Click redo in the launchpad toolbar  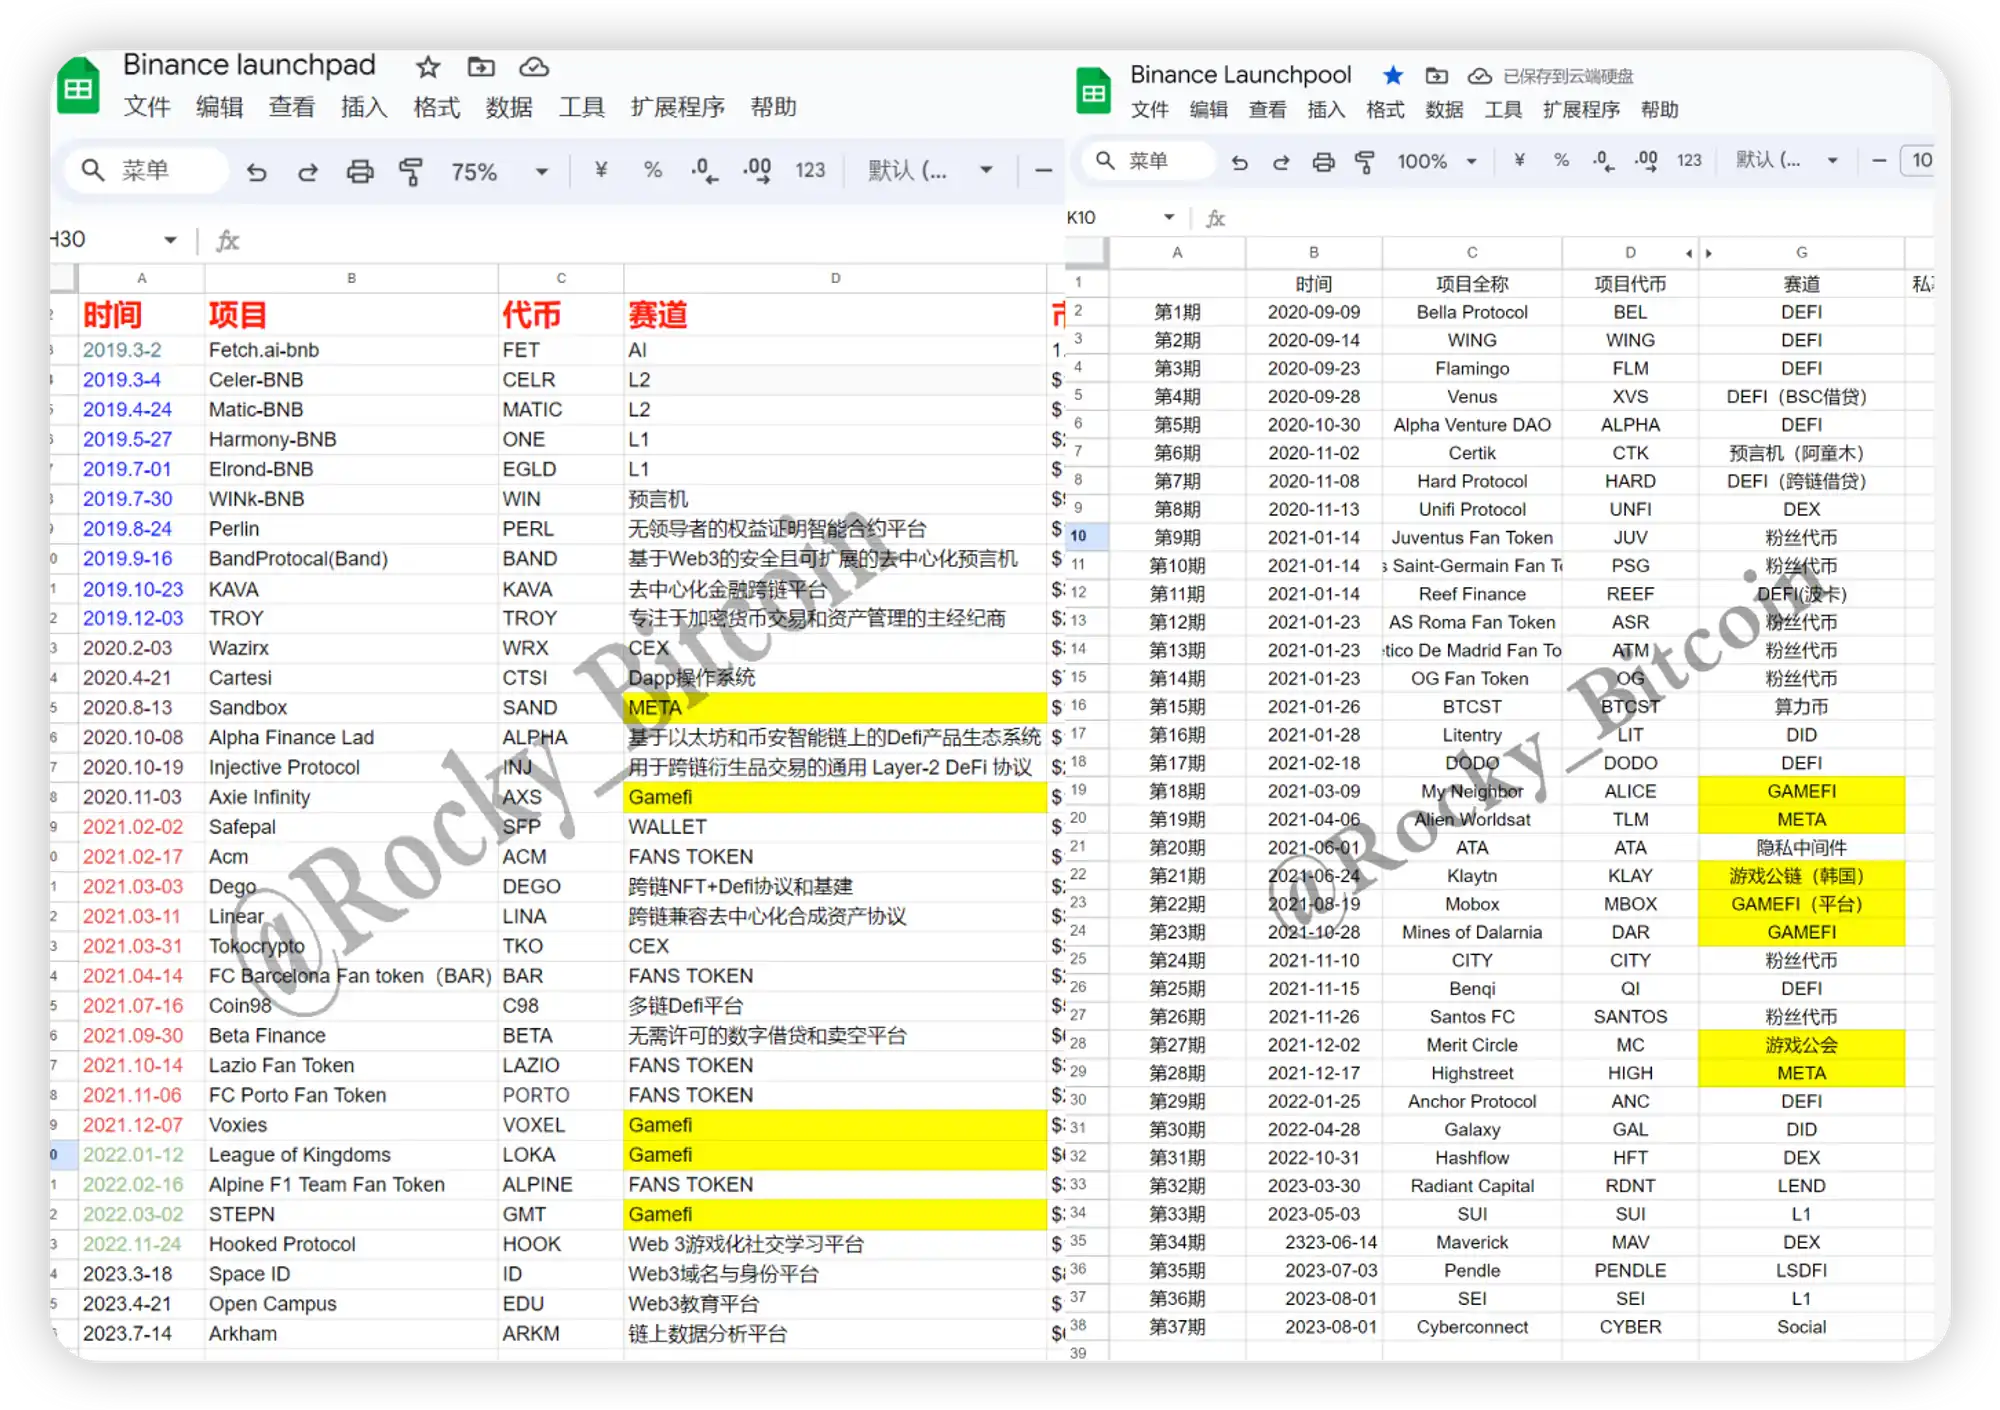[307, 171]
